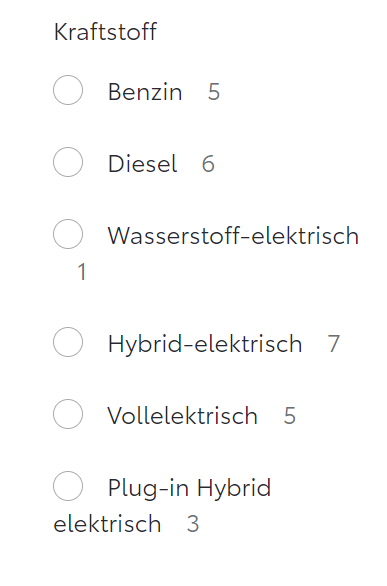This screenshot has height=586, width=387.
Task: Click the result count 6 beside Diesel
Action: coord(208,164)
